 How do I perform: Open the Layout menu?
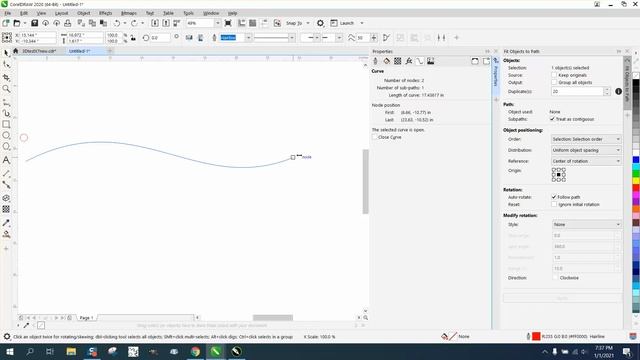point(62,13)
